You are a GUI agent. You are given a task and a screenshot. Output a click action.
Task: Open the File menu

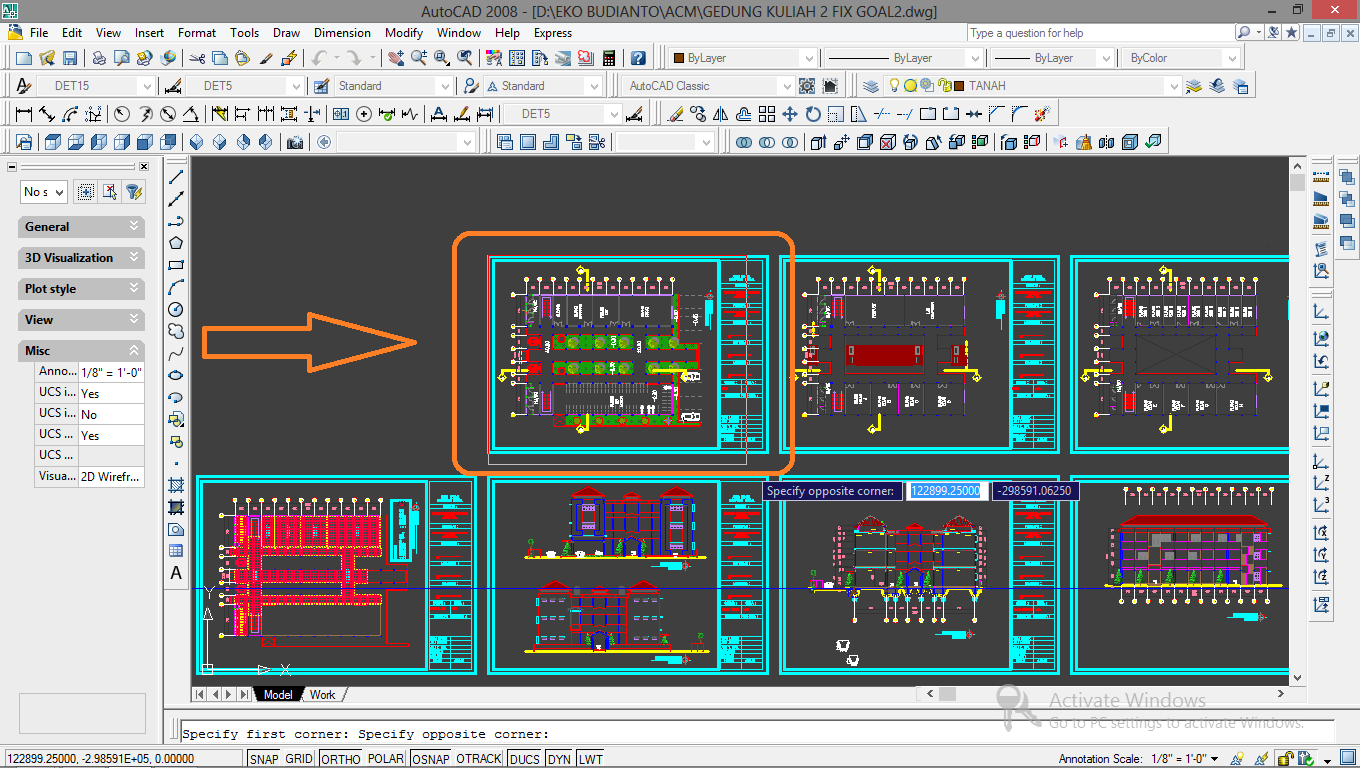pyautogui.click(x=39, y=33)
